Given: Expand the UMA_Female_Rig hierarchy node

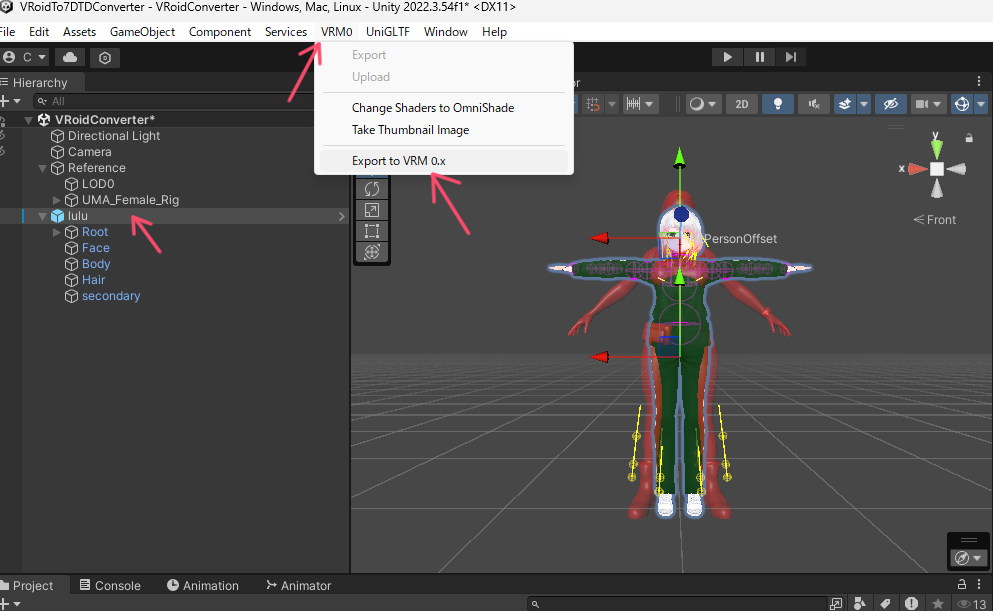Looking at the screenshot, I should pos(57,200).
